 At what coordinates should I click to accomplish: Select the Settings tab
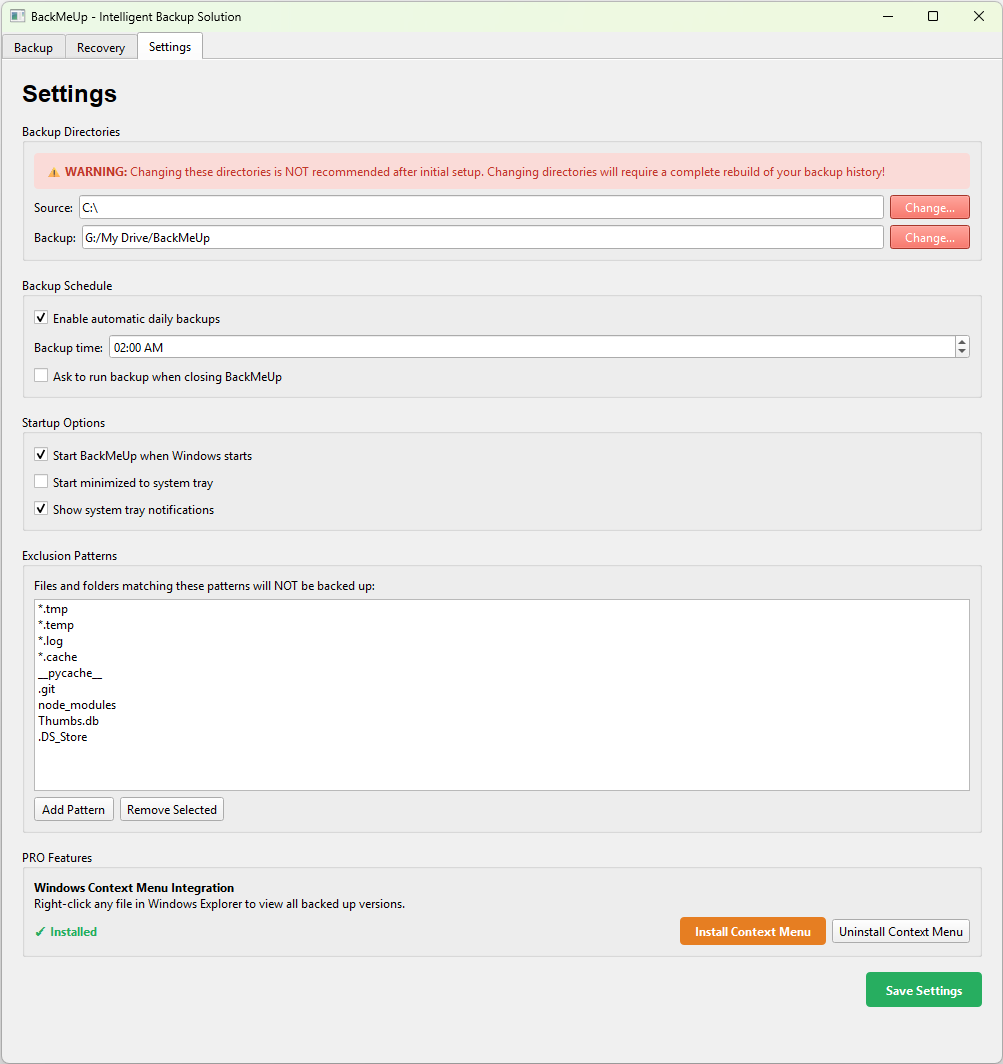pyautogui.click(x=169, y=46)
